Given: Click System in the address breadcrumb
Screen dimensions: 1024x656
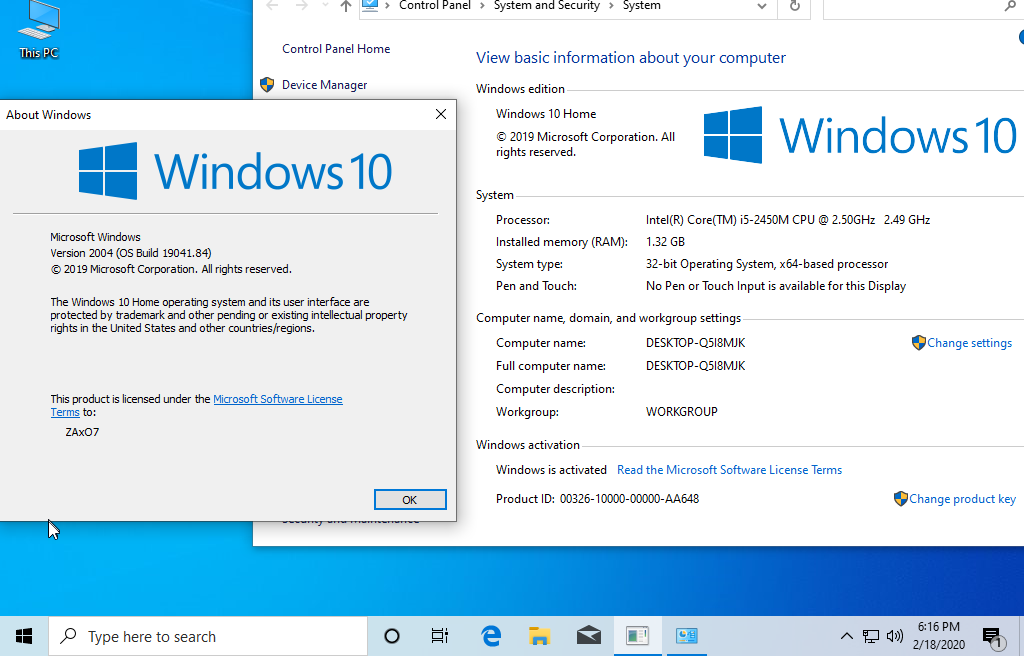Looking at the screenshot, I should (x=641, y=6).
